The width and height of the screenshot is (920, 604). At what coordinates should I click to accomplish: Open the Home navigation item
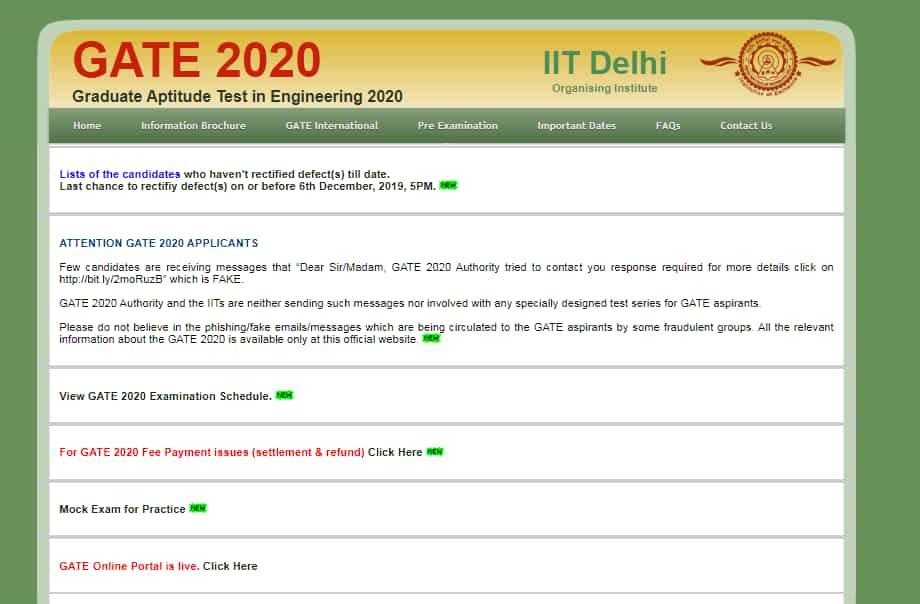coord(87,125)
